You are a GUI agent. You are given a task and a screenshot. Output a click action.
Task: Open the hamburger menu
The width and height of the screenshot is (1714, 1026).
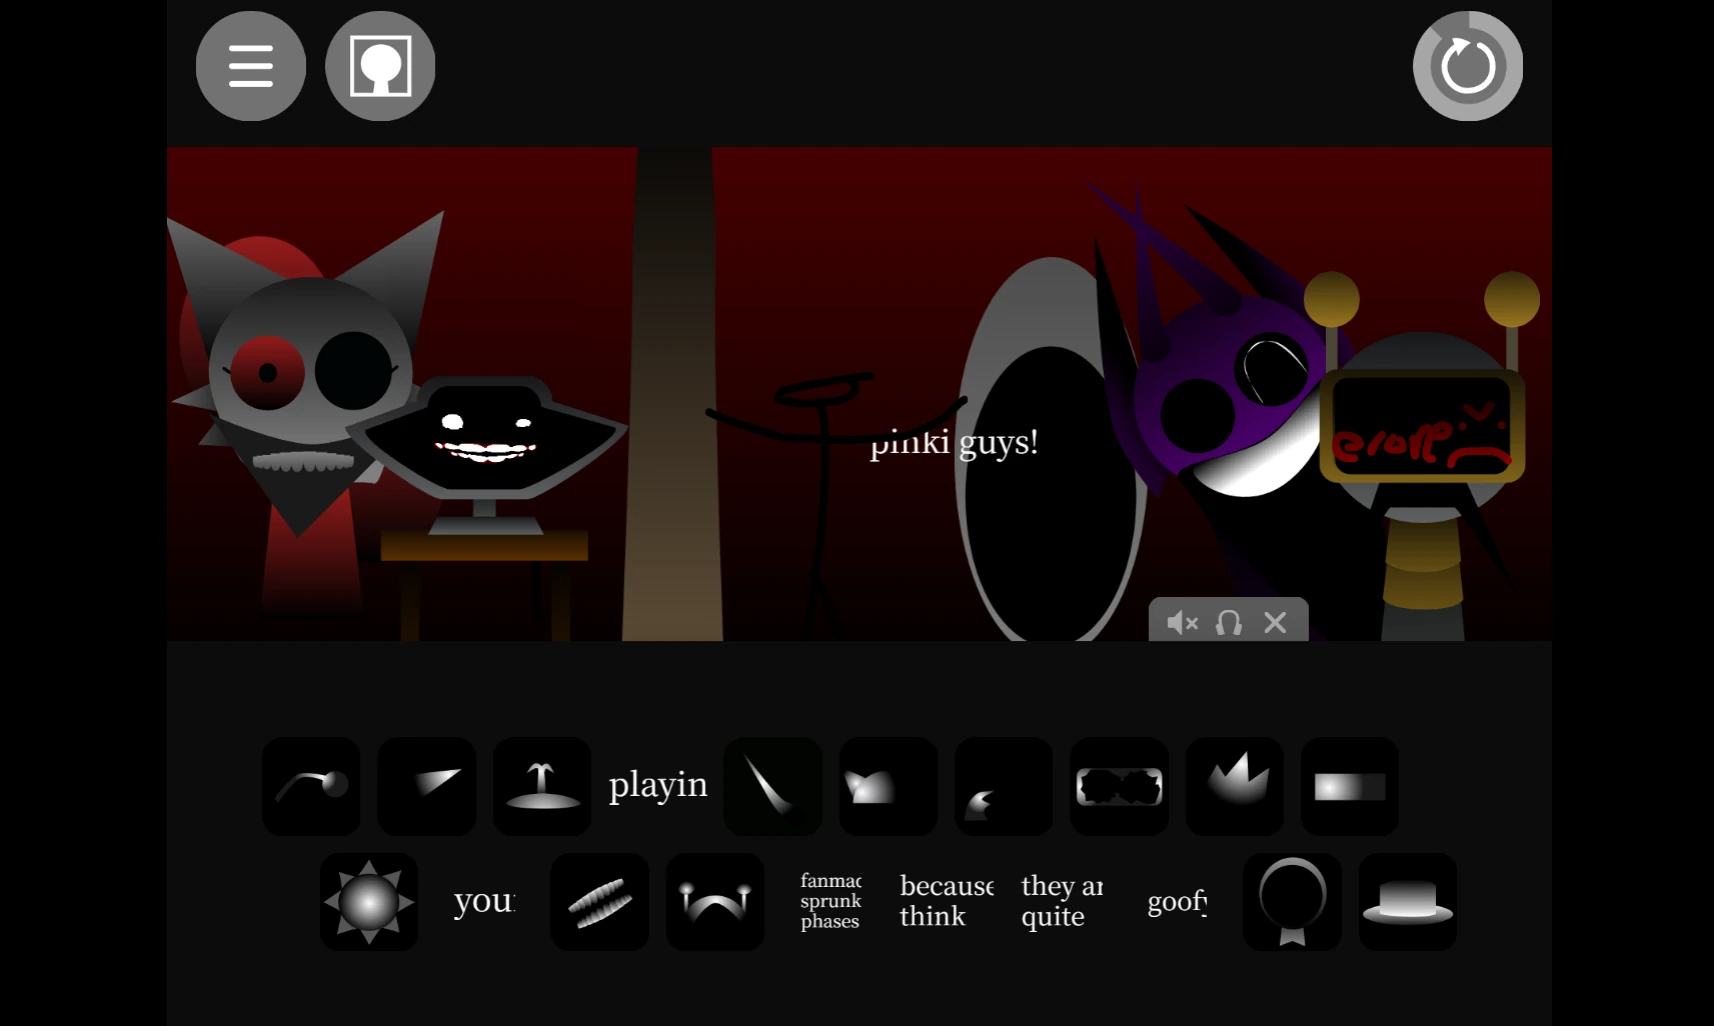251,66
